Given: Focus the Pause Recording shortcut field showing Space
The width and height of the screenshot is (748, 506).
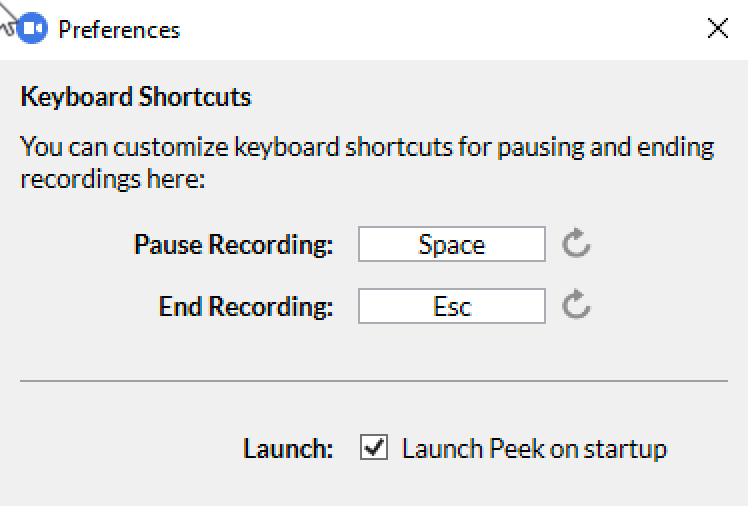Looking at the screenshot, I should pos(452,244).
